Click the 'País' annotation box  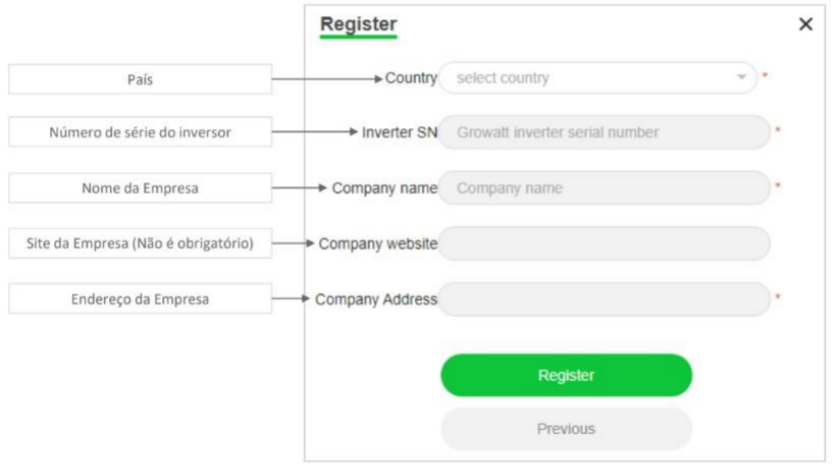point(140,79)
